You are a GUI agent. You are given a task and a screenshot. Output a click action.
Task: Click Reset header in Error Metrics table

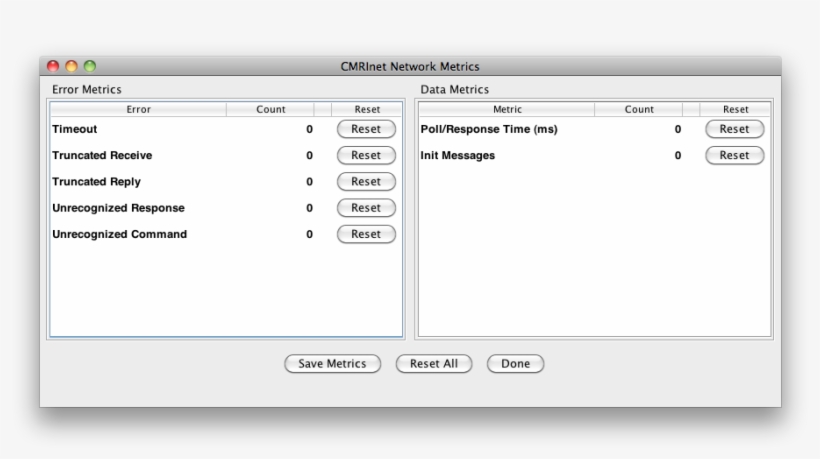[367, 109]
